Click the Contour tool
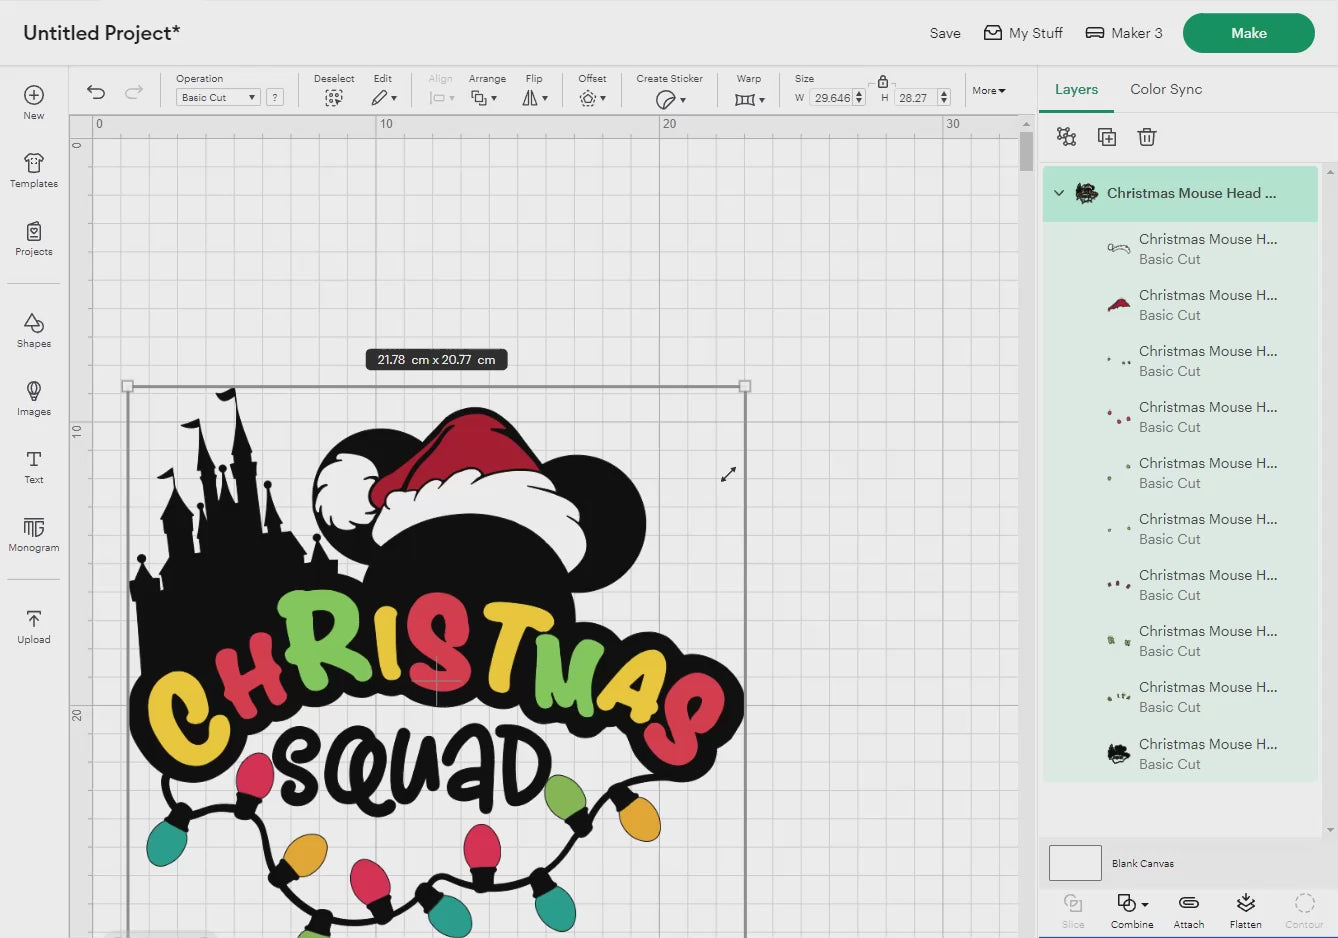 pyautogui.click(x=1304, y=910)
